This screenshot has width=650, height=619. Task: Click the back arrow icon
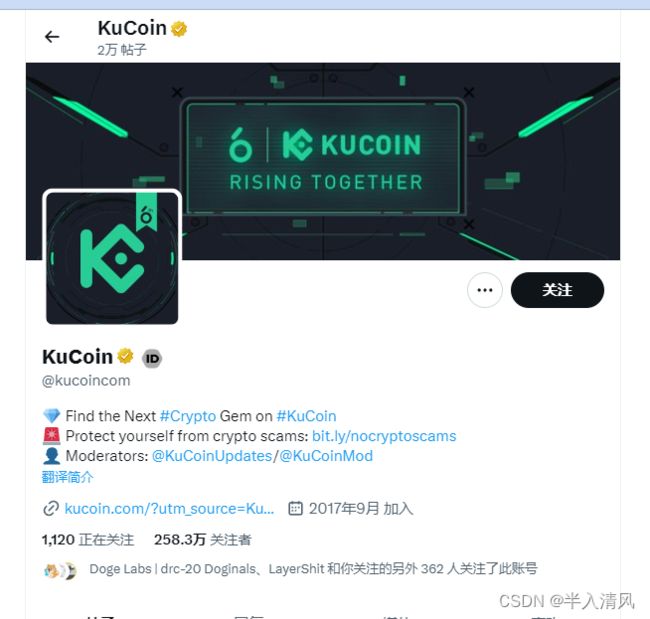(52, 37)
